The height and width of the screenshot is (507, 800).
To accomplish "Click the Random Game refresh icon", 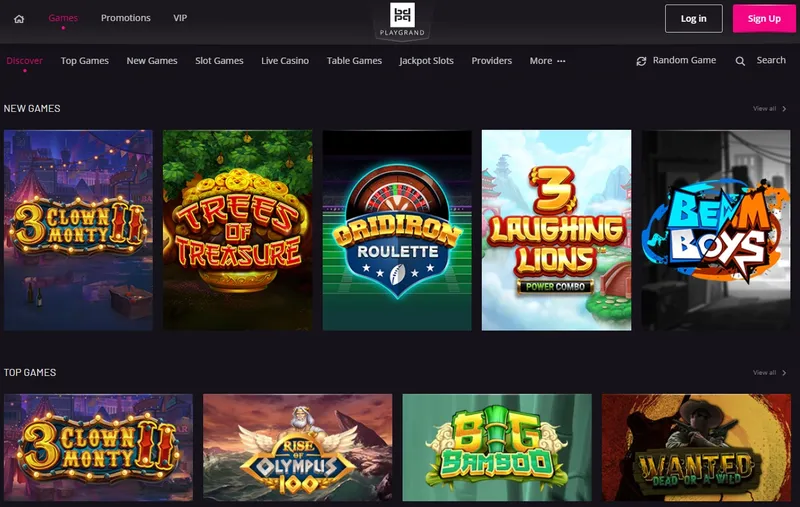I will tap(641, 61).
